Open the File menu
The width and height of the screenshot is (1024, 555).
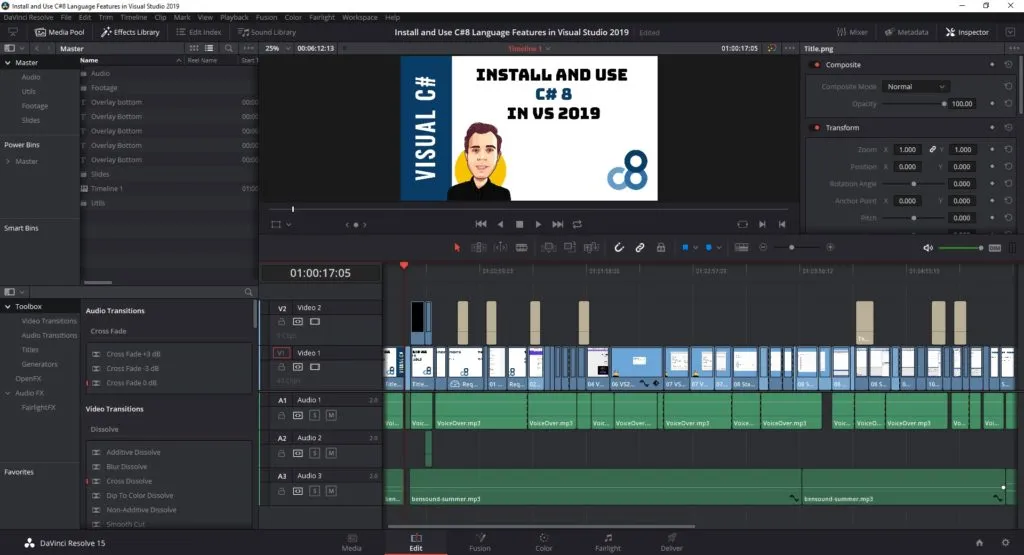click(66, 18)
